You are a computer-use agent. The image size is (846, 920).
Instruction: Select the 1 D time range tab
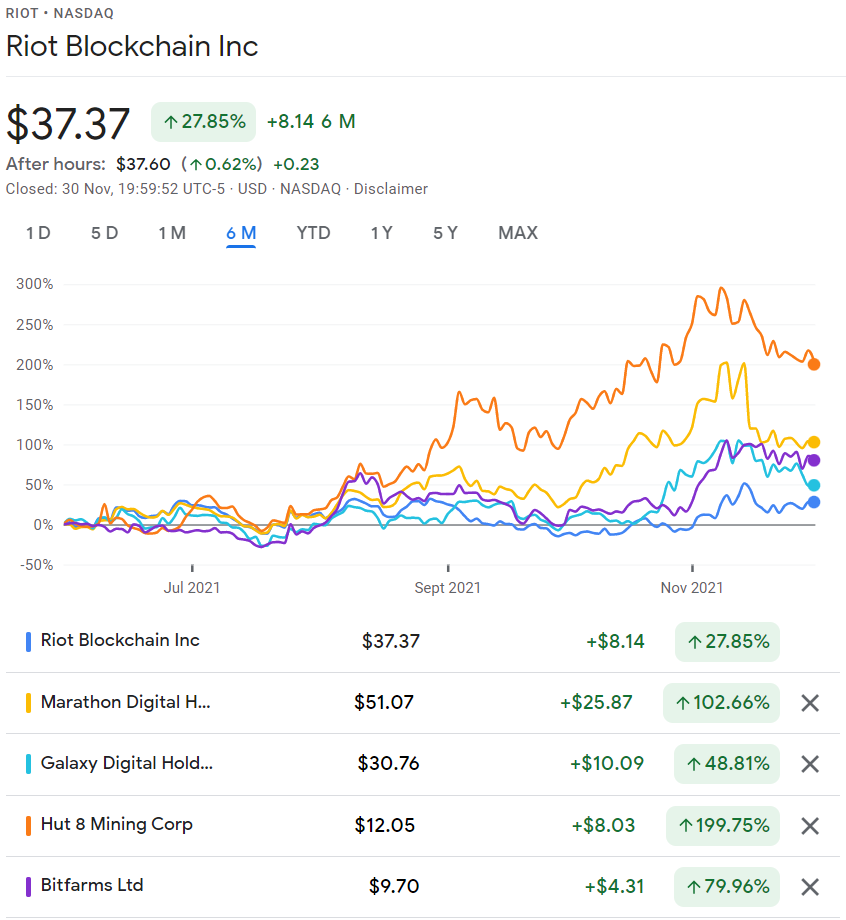click(38, 233)
